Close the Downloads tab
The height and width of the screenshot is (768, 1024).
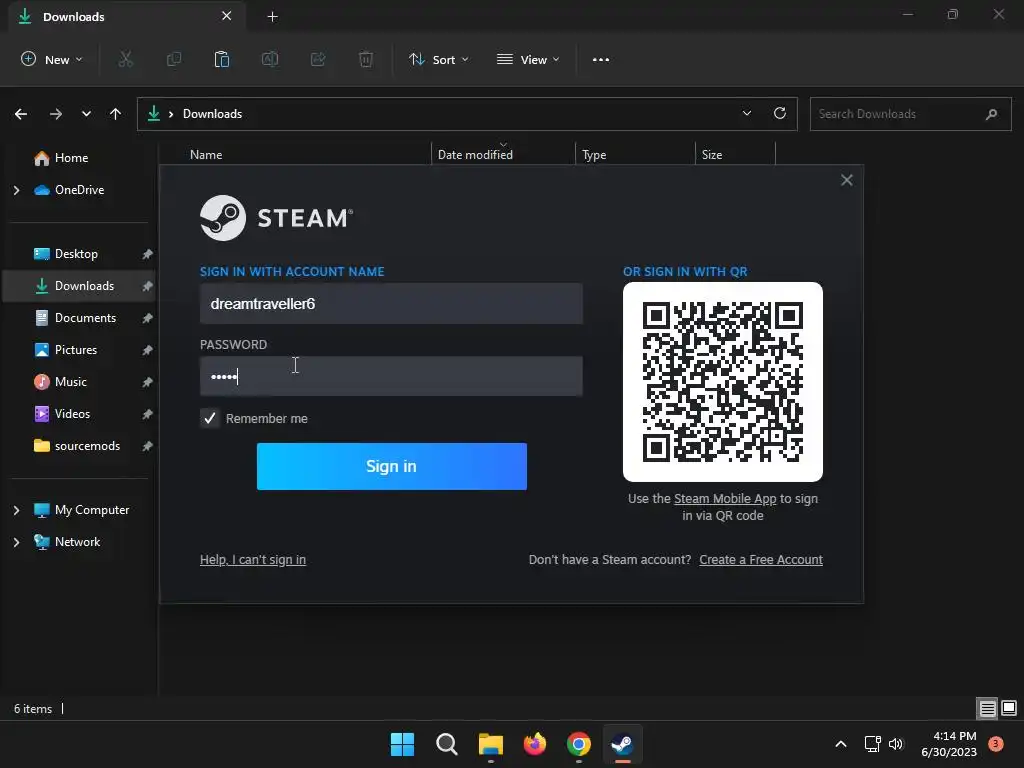[227, 16]
